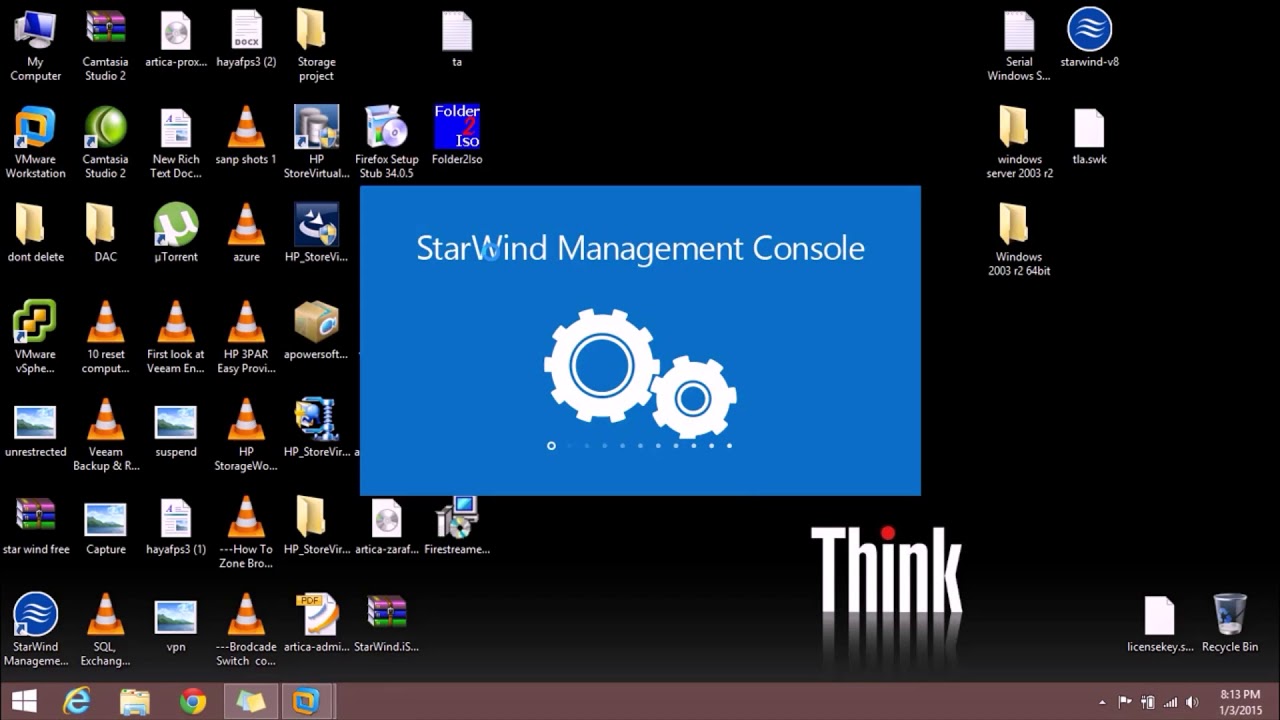Select the Camtasia Studio 2 green ball shortcut
The image size is (1280, 720).
105,143
